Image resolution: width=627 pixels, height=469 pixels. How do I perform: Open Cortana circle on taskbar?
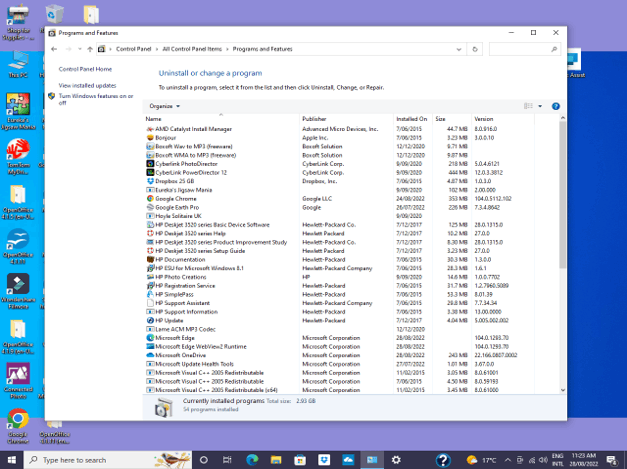(204, 460)
